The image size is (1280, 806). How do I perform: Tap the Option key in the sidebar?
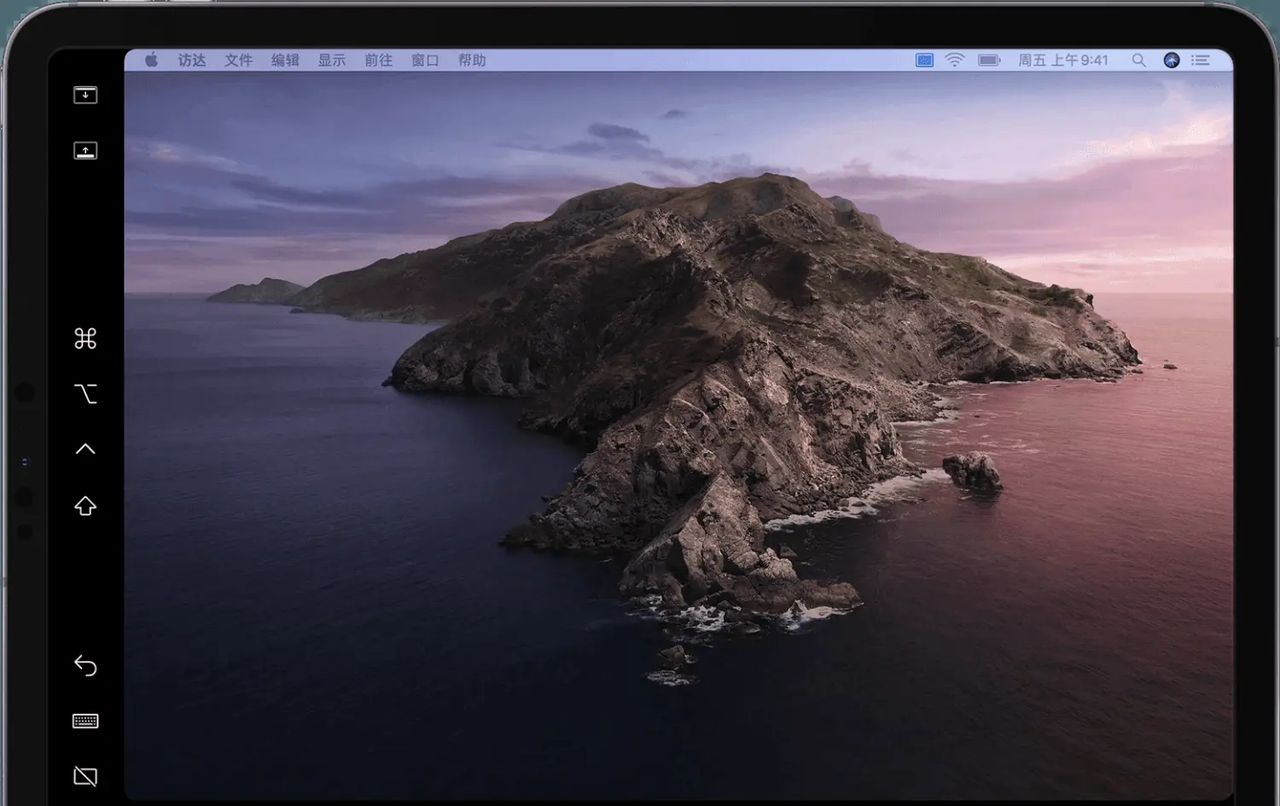pos(85,394)
